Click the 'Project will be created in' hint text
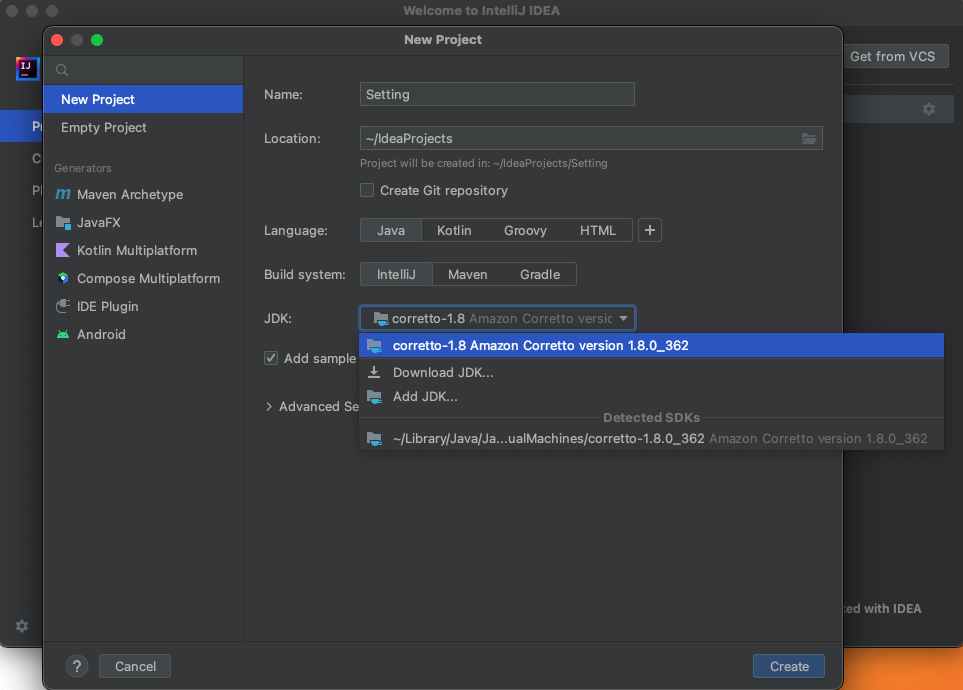The width and height of the screenshot is (963, 690). click(483, 163)
